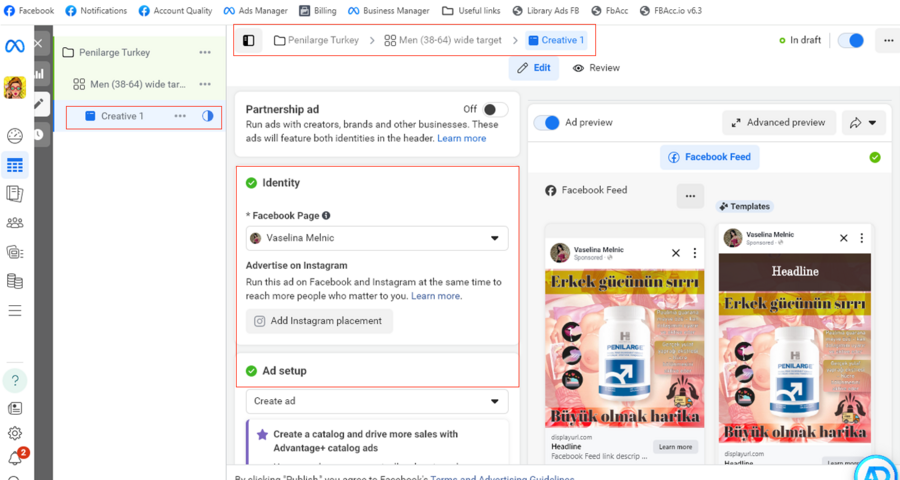
Task: Open Facebook Feed preview options ellipsis
Action: (x=690, y=196)
